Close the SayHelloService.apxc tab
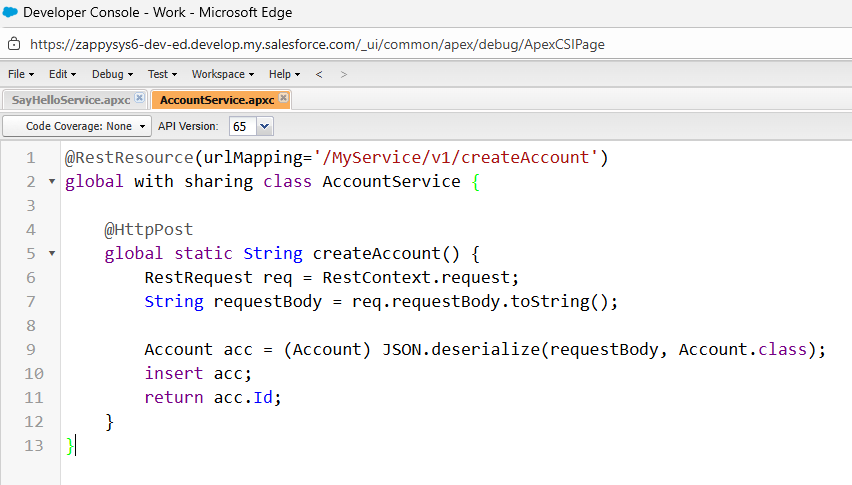This screenshot has width=852, height=485. point(139,98)
